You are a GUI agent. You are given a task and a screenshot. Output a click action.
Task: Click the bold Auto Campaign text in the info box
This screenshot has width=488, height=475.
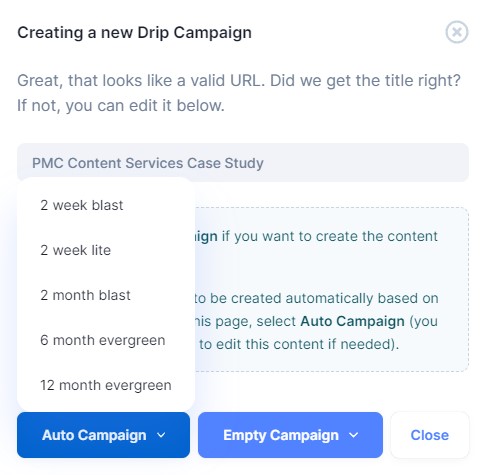(x=352, y=321)
